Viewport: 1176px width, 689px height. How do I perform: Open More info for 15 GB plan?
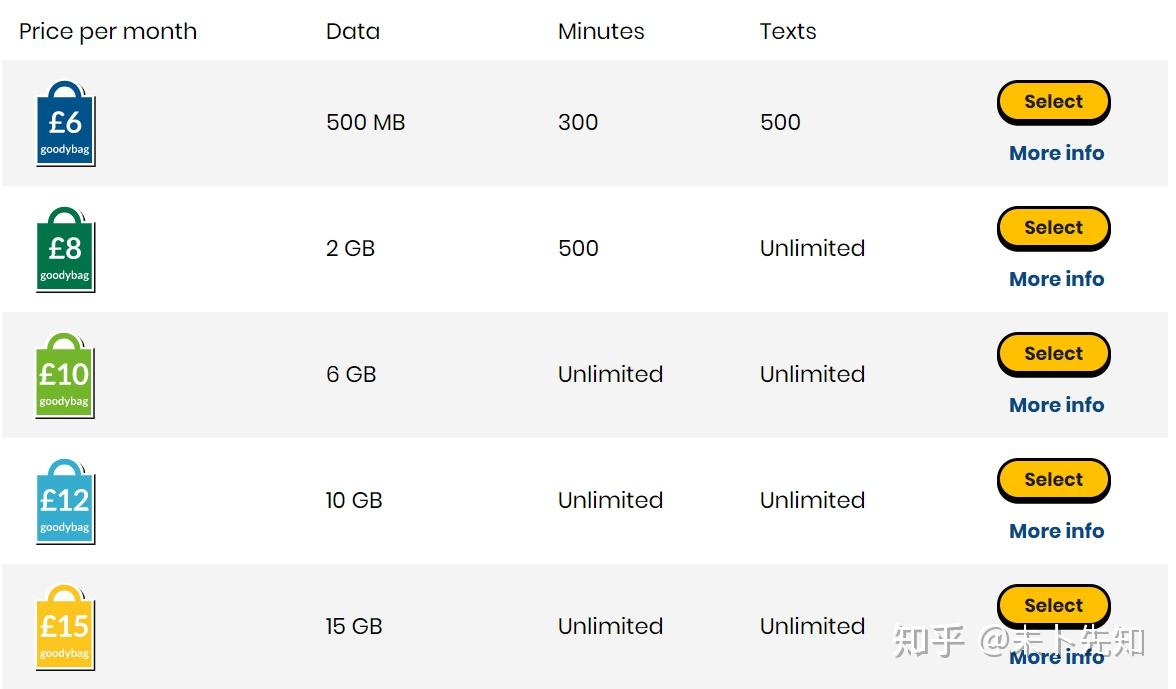(x=1056, y=657)
